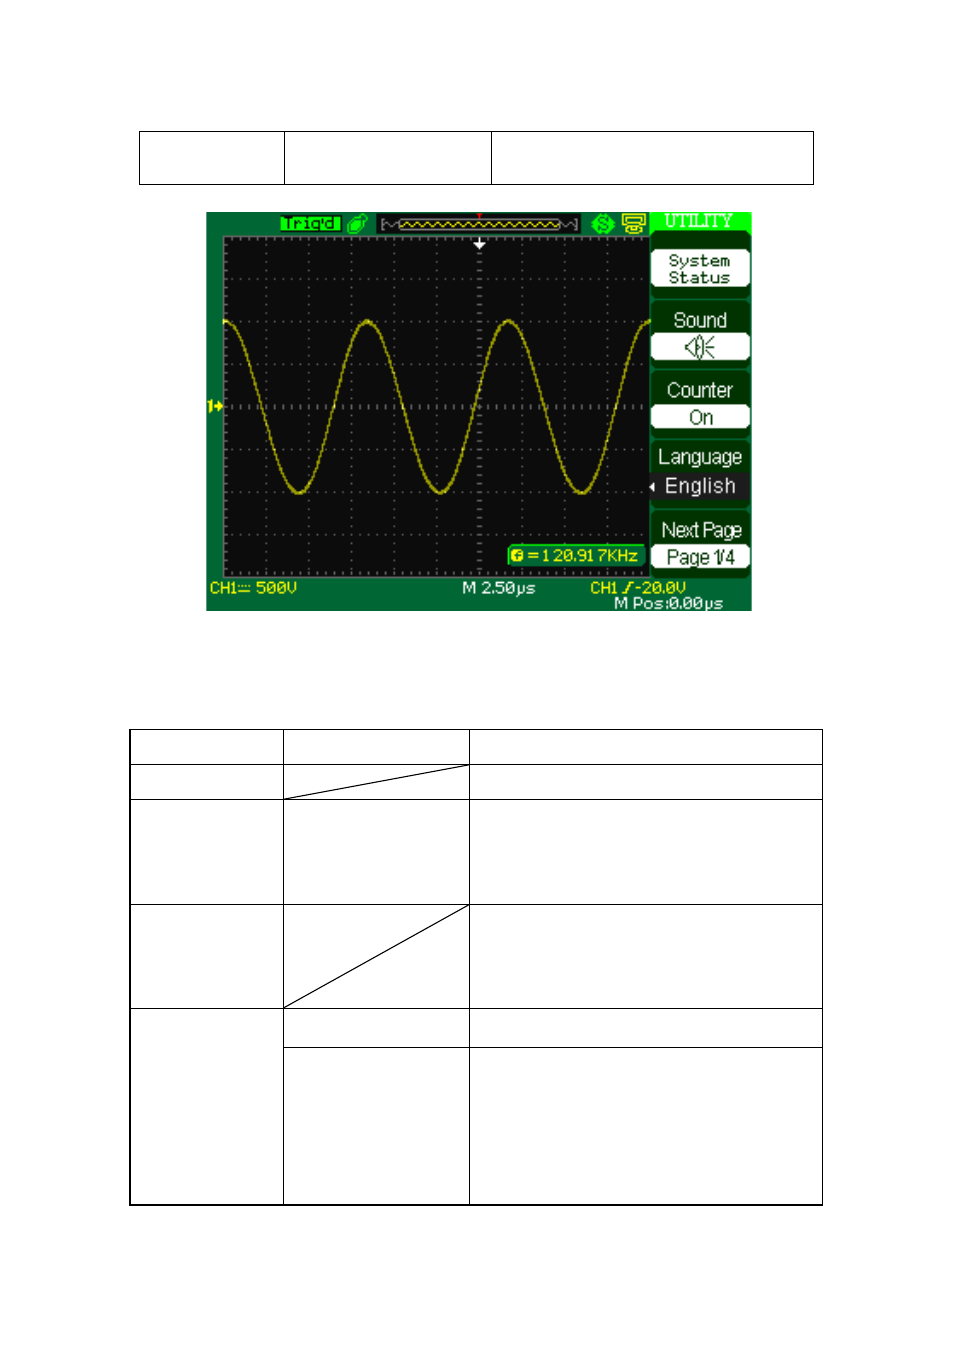This screenshot has height=1352, width=953.
Task: Click the waveform memory overview bar
Action: coord(479,225)
